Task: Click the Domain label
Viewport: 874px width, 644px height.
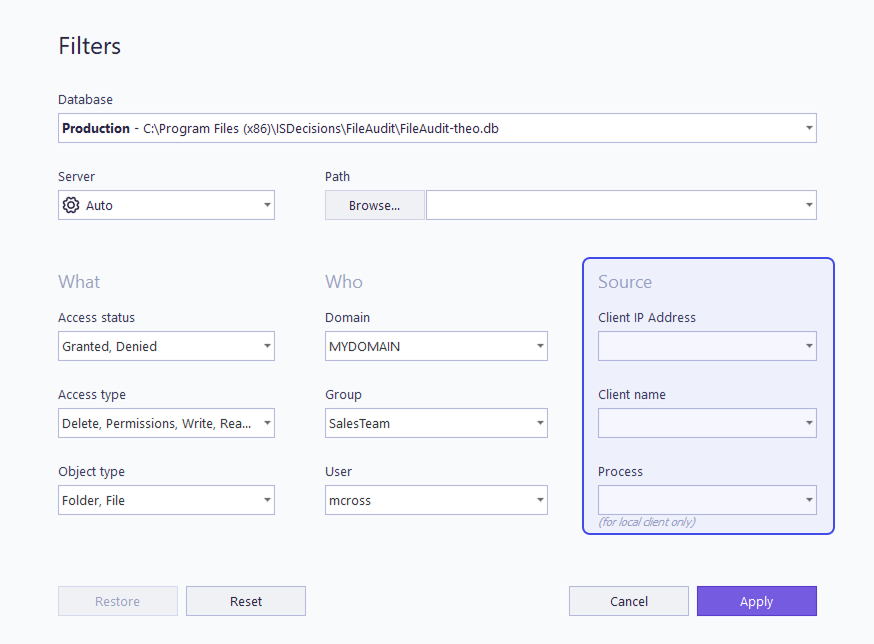Action: coord(347,317)
